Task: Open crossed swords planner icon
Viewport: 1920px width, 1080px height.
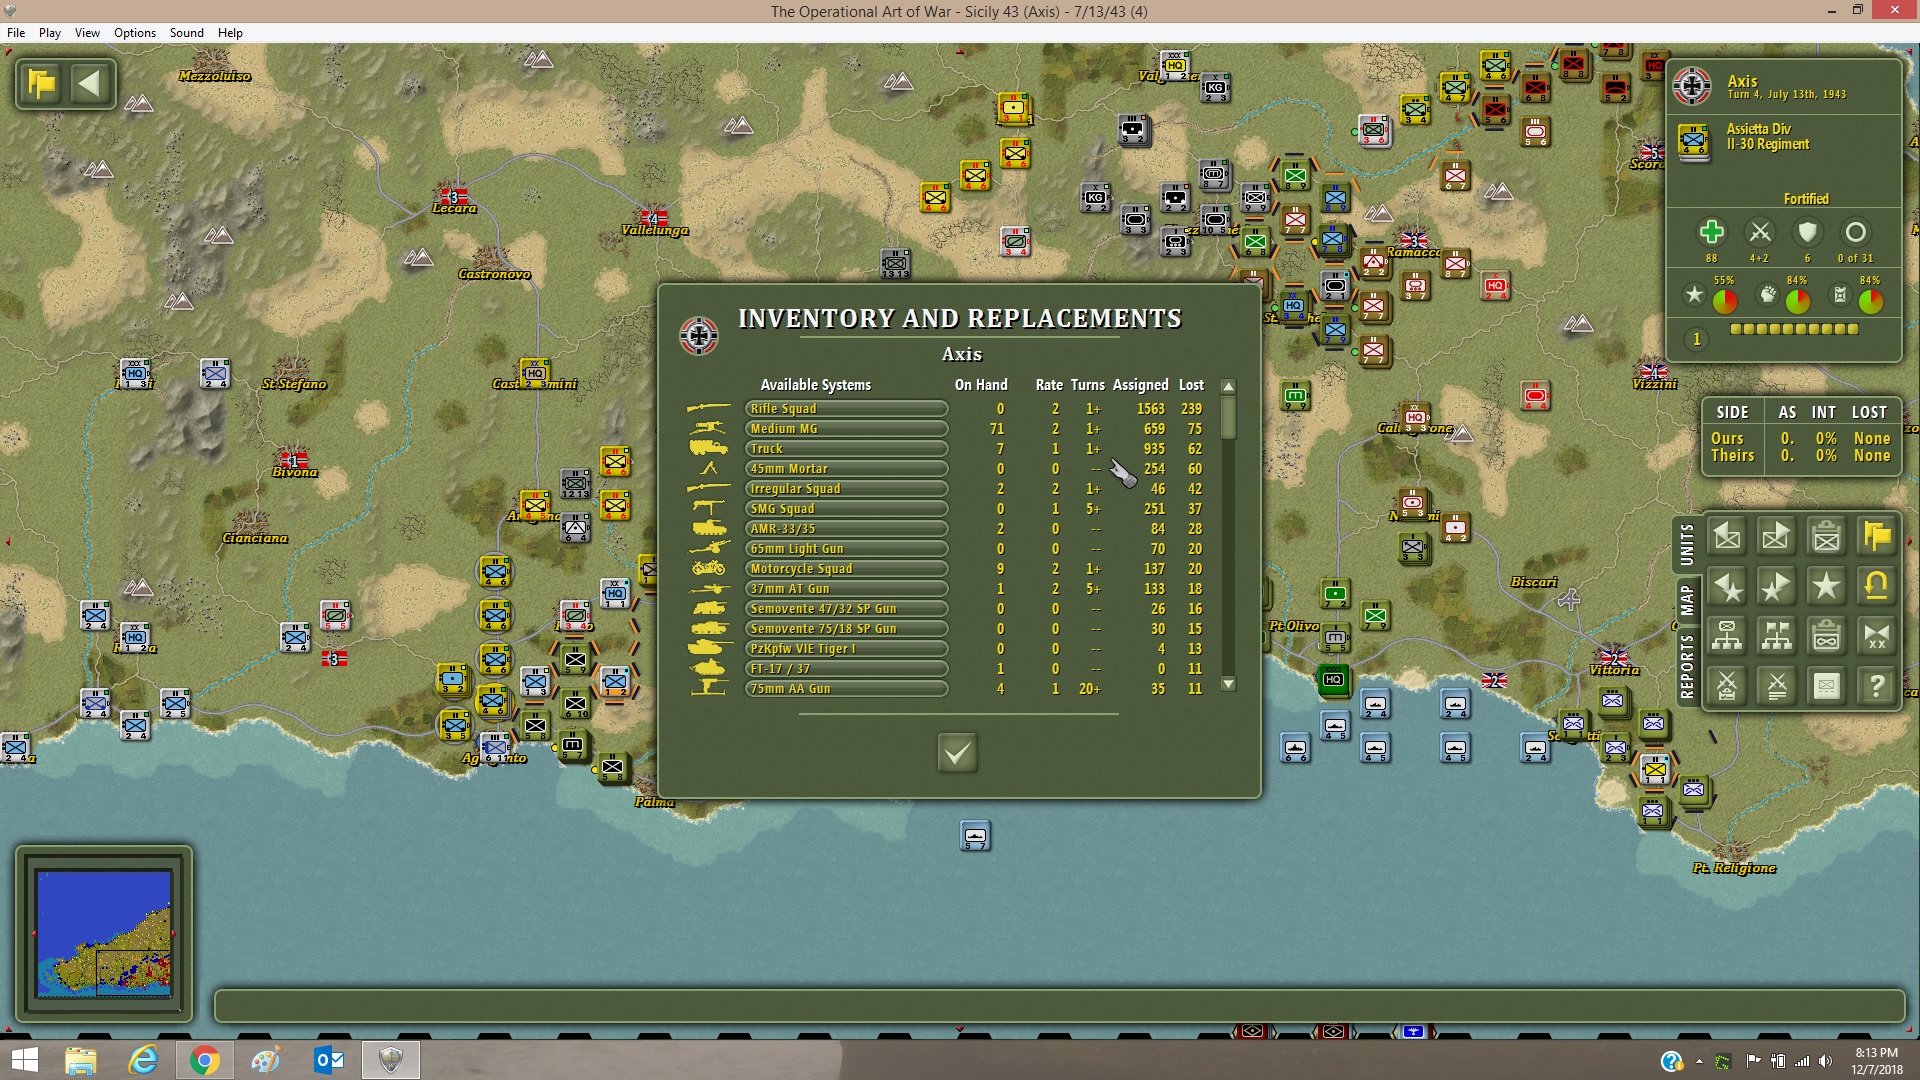Action: (1727, 686)
